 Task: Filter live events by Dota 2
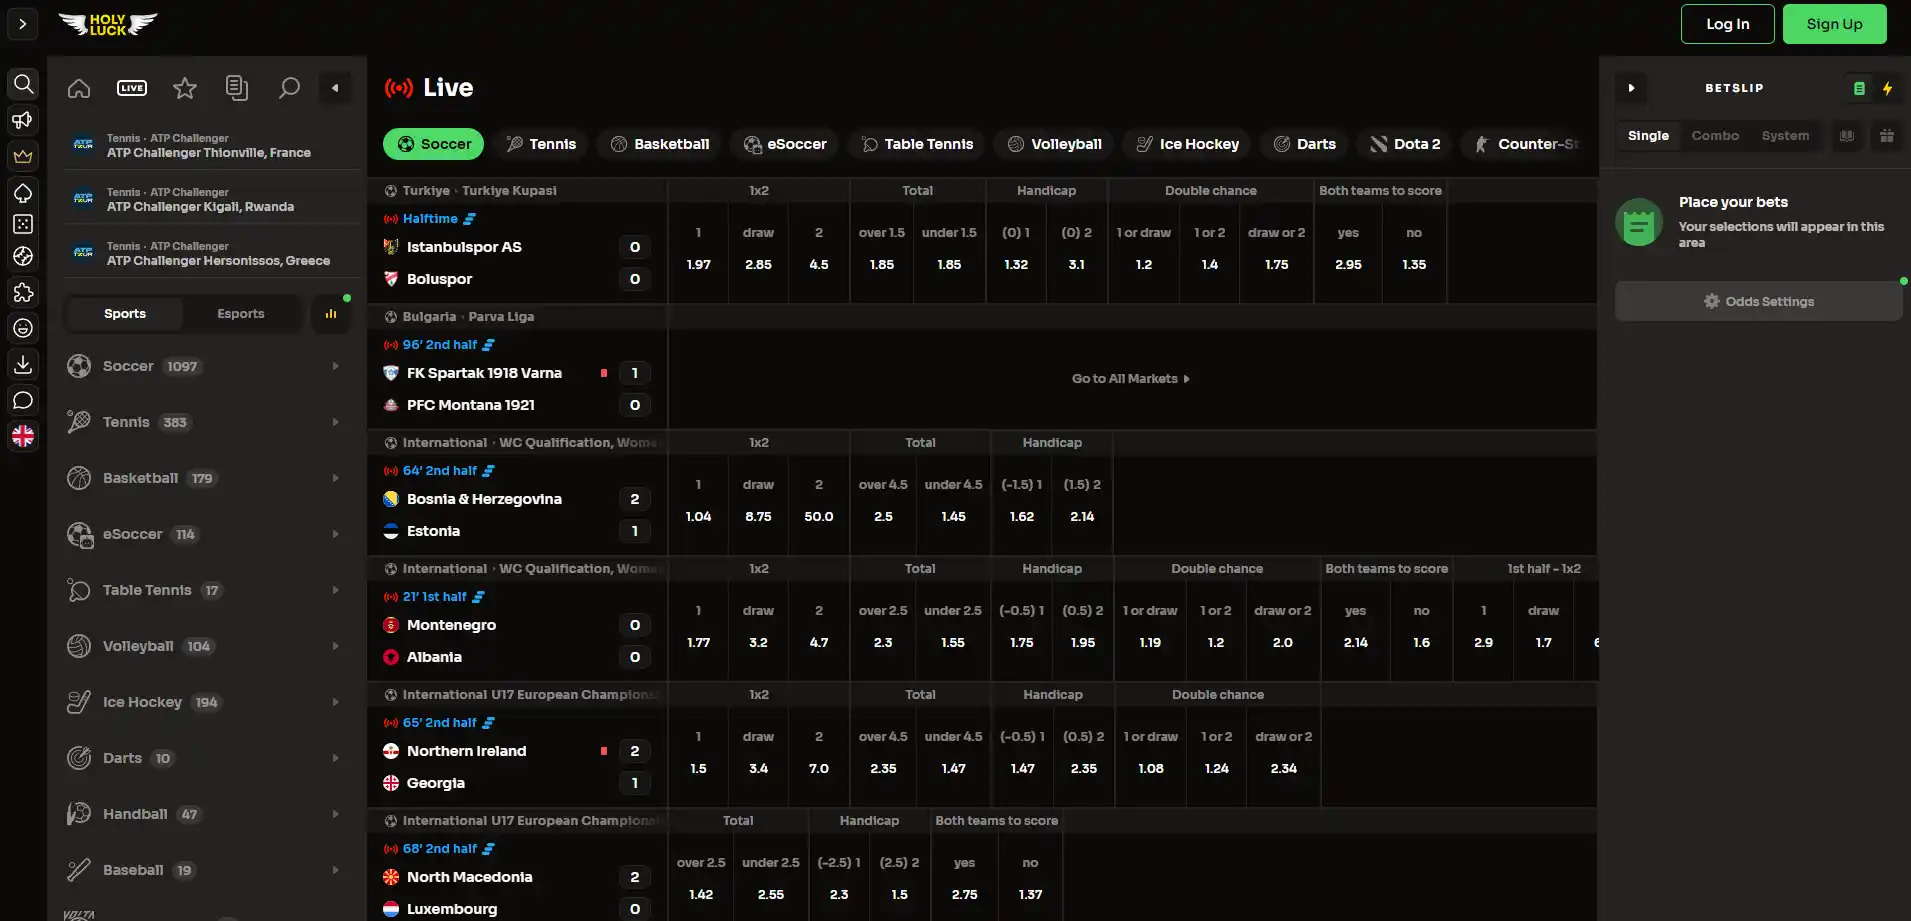[x=1405, y=144]
